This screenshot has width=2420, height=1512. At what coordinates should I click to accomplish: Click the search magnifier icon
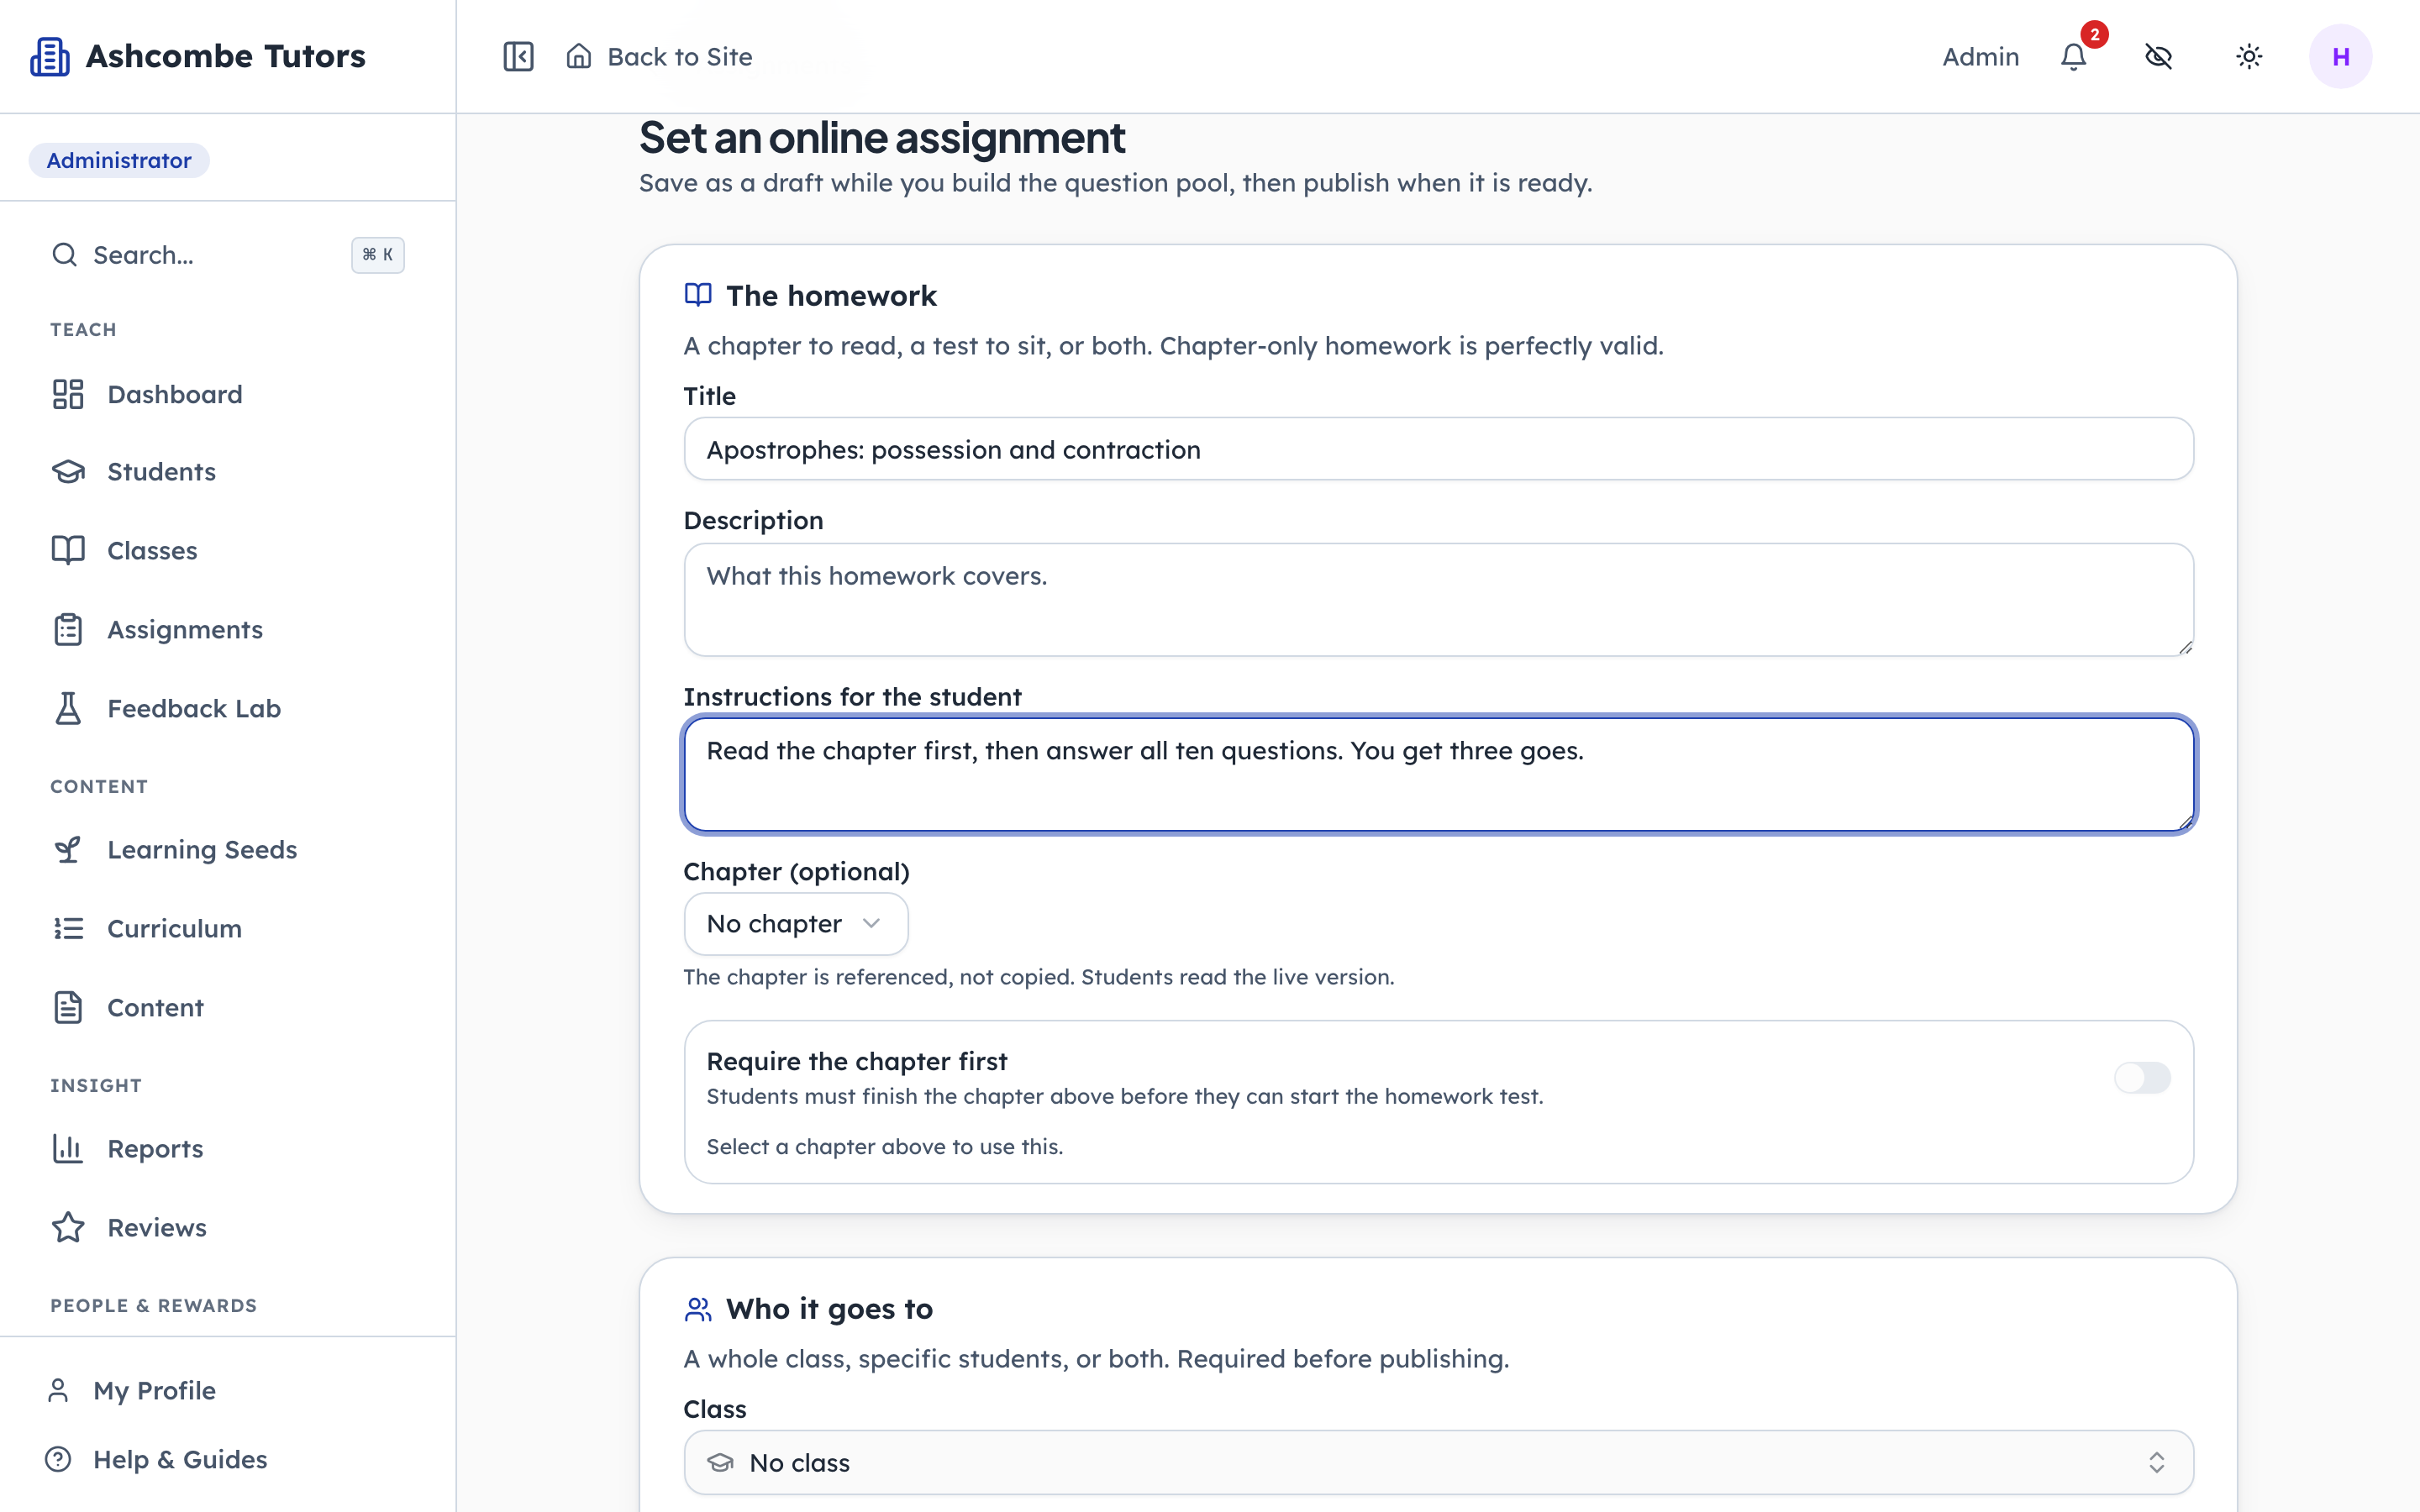point(65,255)
